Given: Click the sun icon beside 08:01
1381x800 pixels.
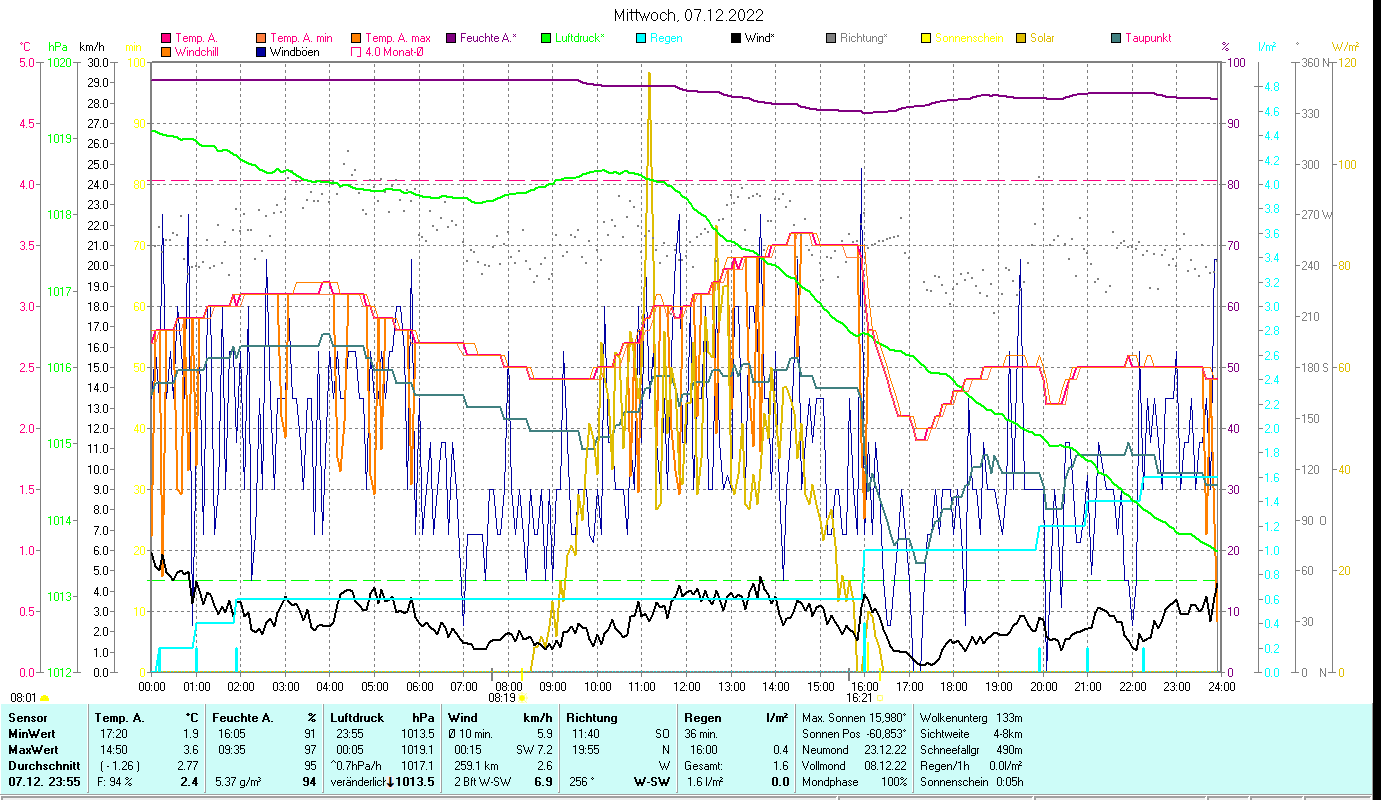Looking at the screenshot, I should point(44,698).
